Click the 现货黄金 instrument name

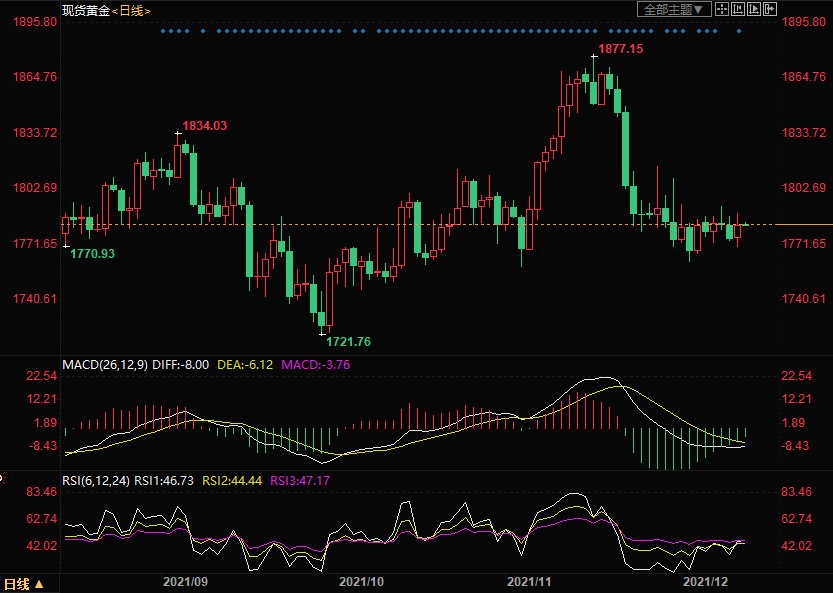click(84, 10)
